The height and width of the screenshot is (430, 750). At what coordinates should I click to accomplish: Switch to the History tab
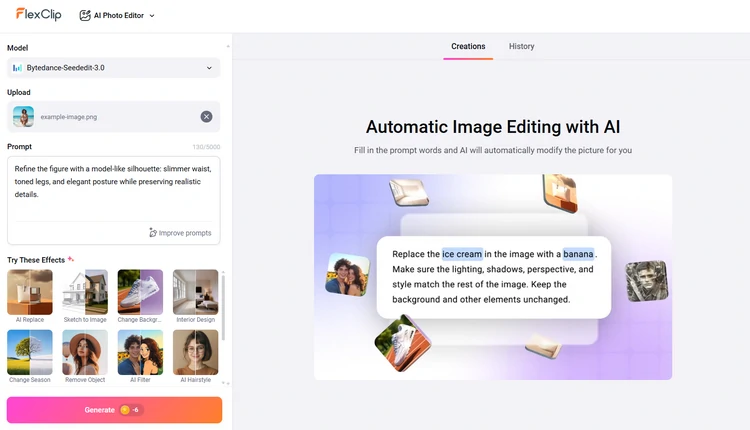(521, 46)
